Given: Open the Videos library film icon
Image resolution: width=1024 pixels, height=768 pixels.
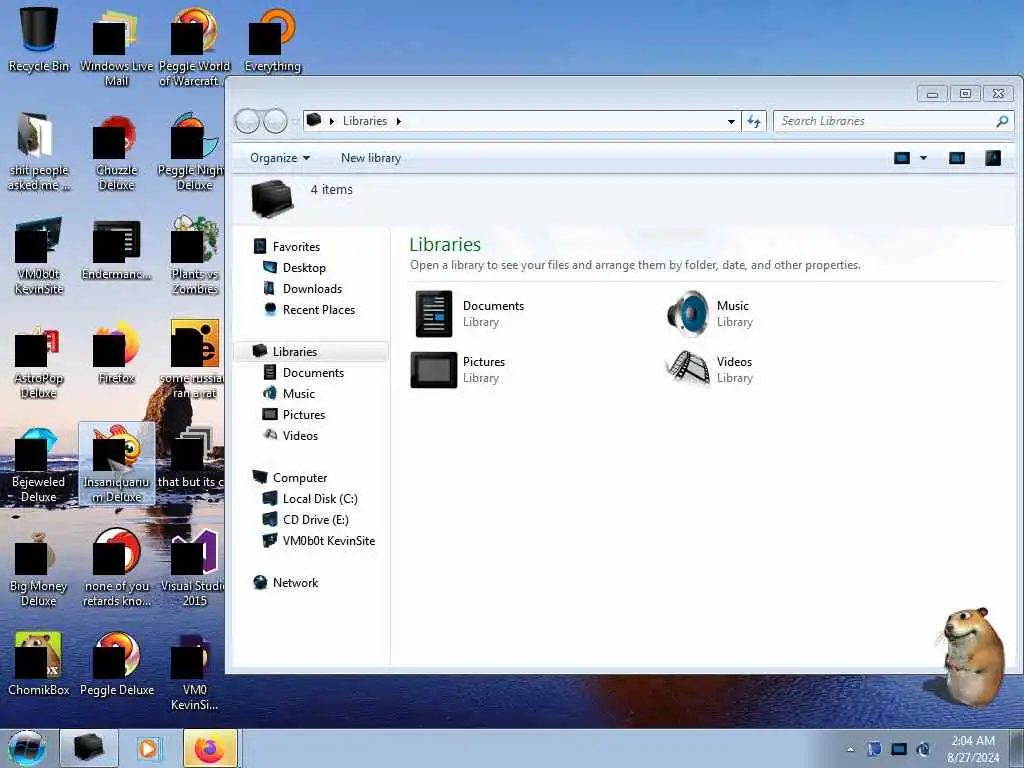Looking at the screenshot, I should point(688,369).
